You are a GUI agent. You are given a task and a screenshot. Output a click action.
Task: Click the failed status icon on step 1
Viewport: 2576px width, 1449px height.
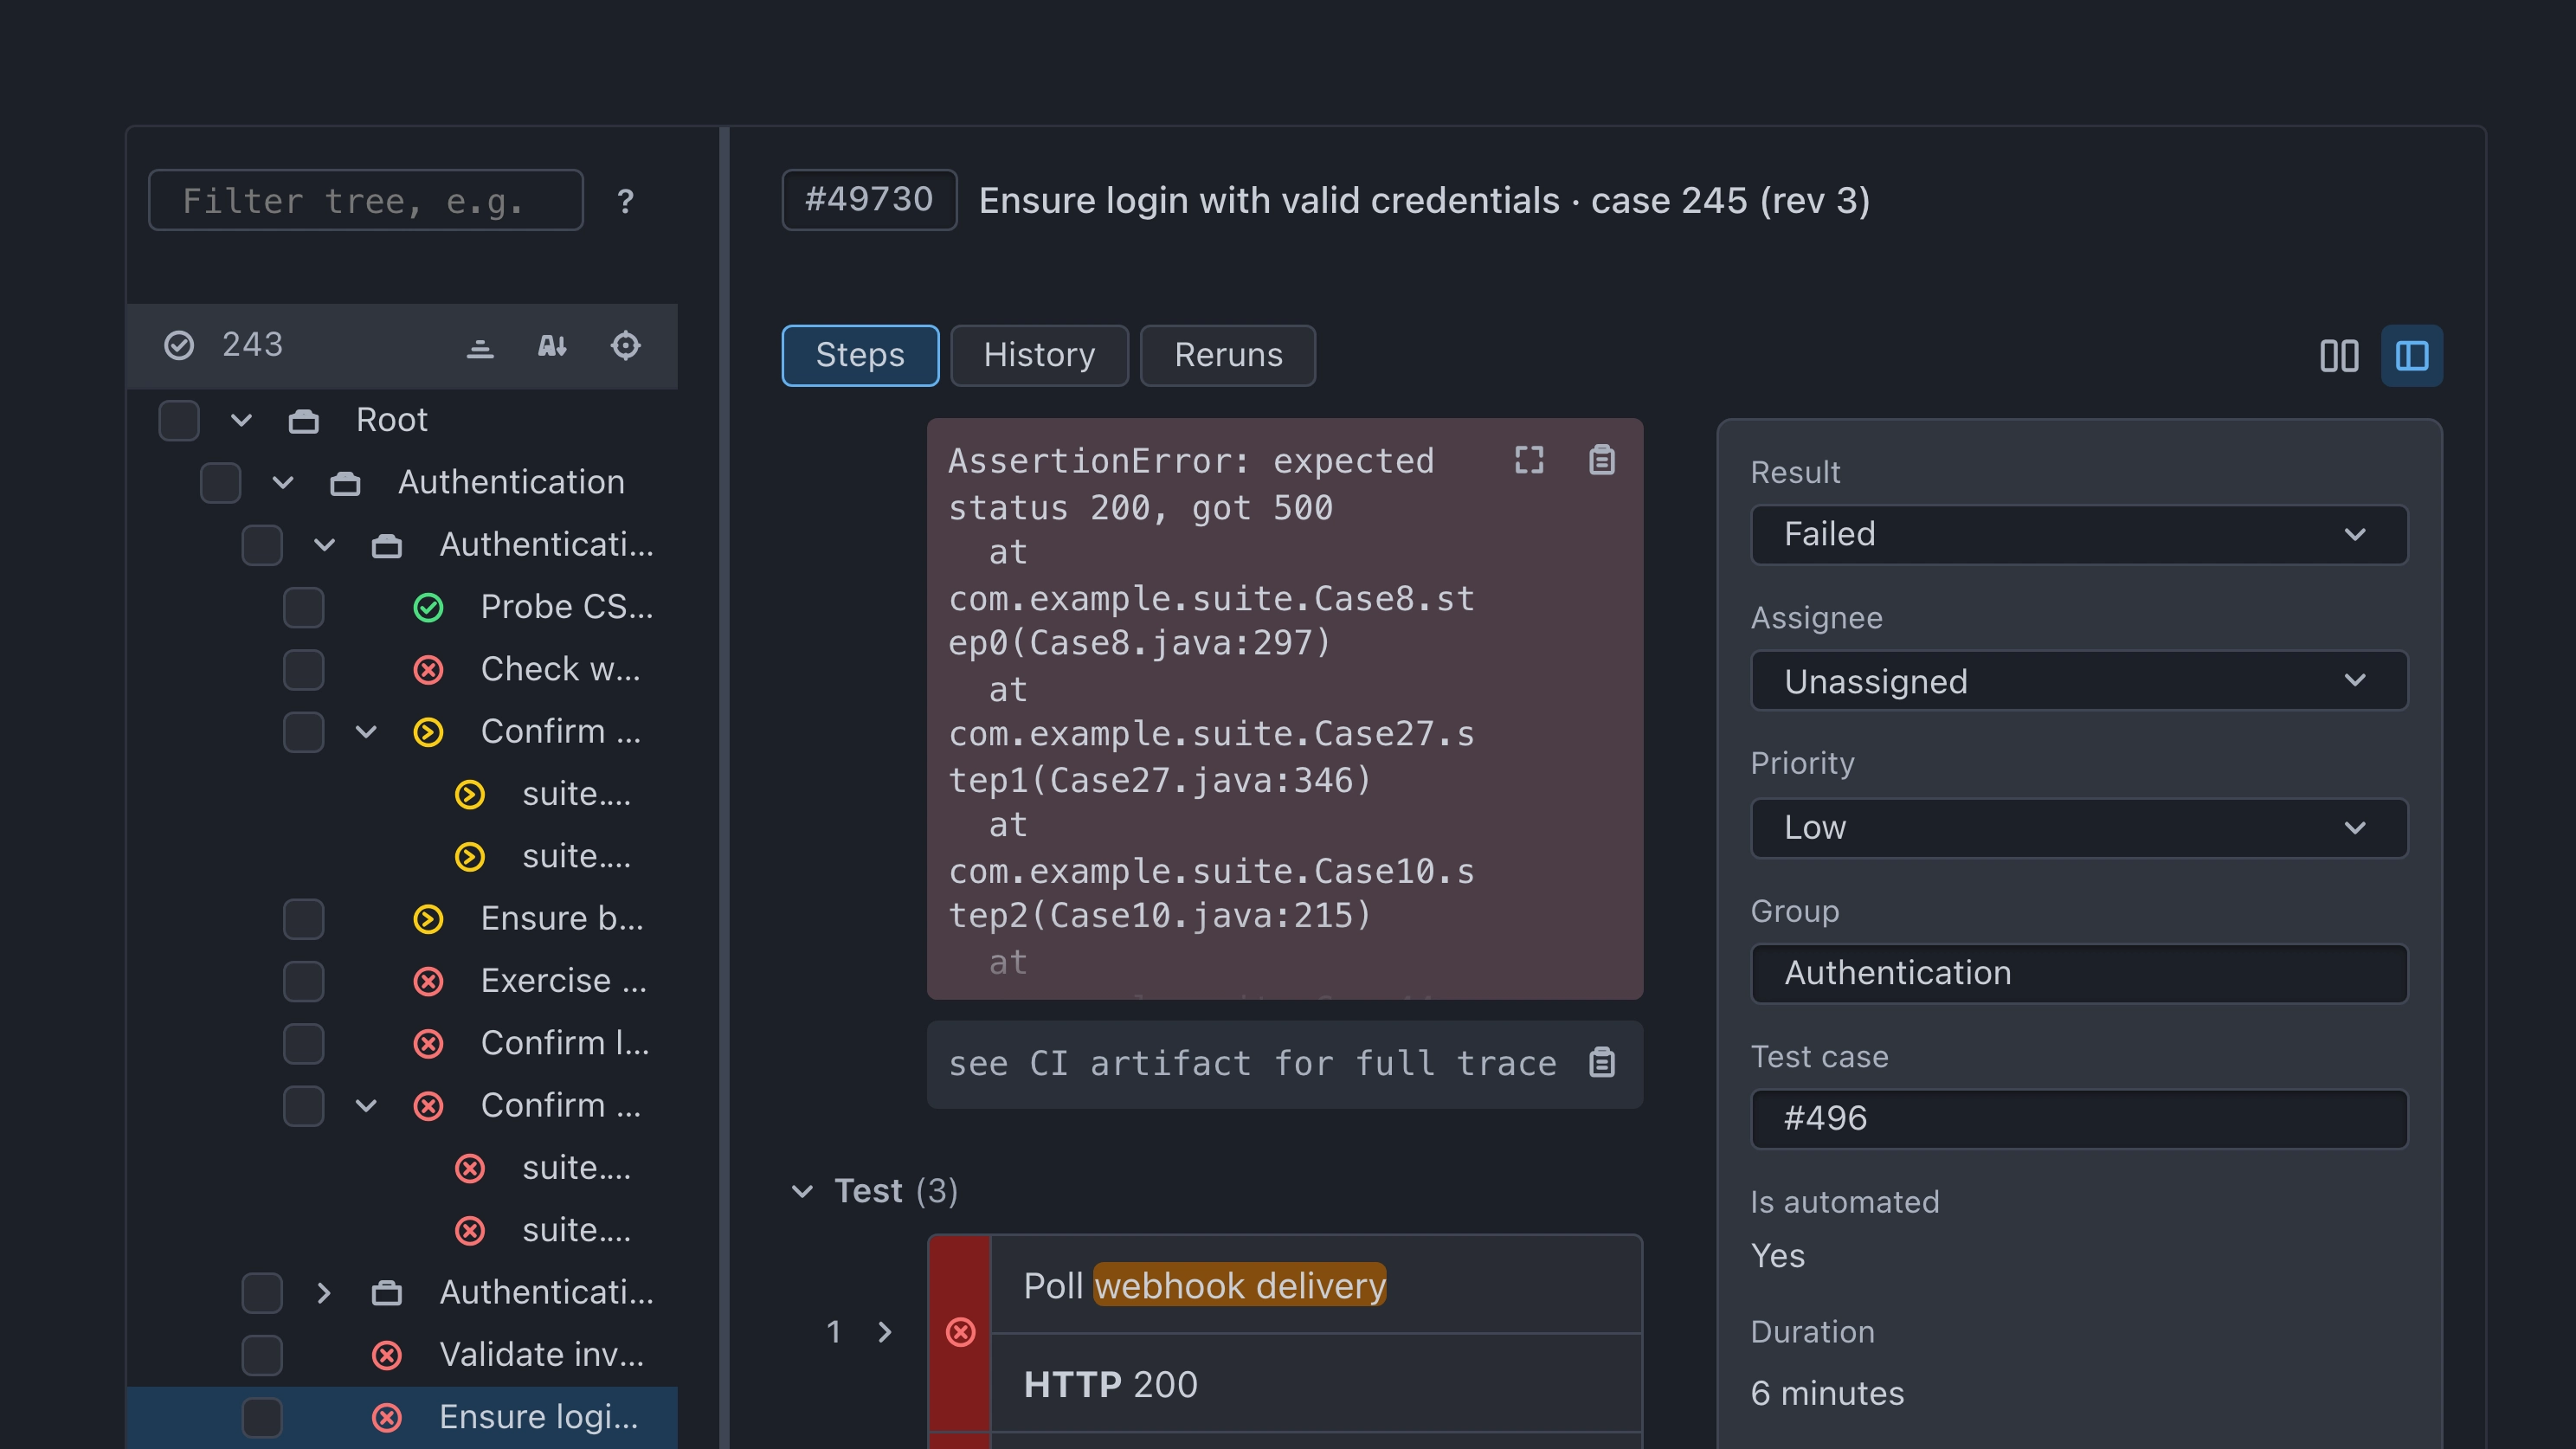pos(961,1332)
